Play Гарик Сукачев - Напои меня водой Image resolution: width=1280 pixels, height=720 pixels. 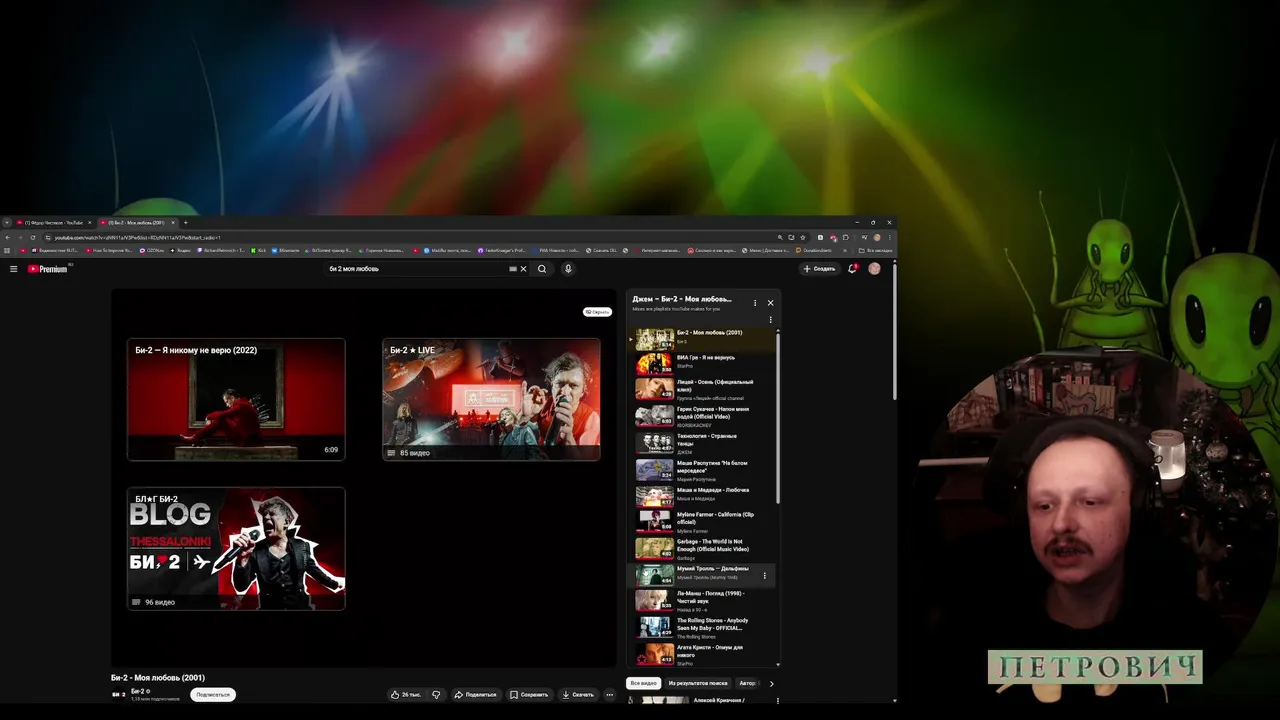[701, 415]
